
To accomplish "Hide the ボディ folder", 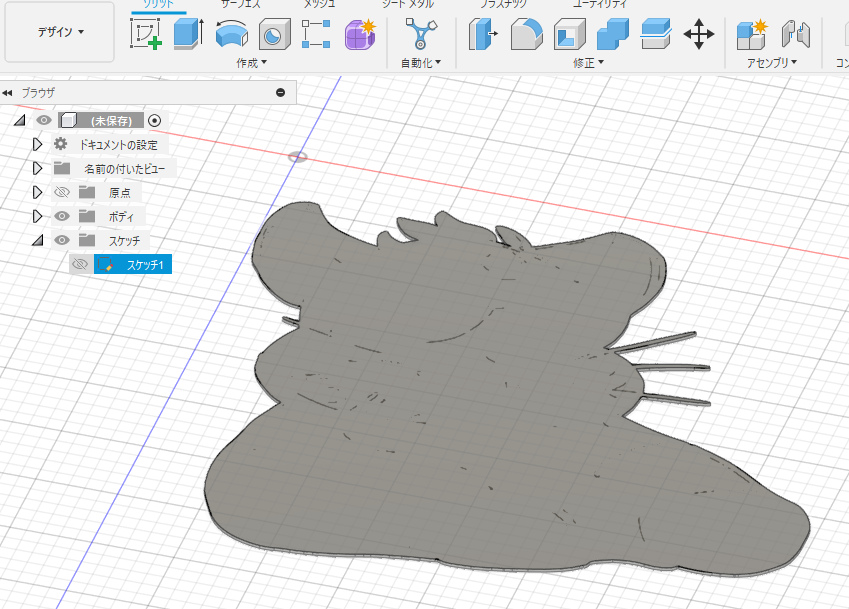I will 62,216.
